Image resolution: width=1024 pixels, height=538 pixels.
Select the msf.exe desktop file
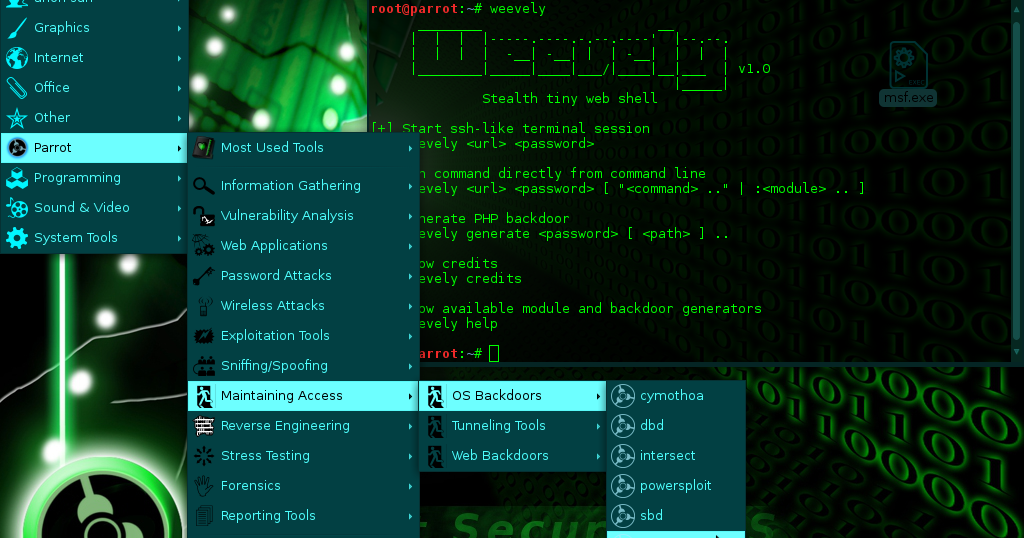point(908,73)
